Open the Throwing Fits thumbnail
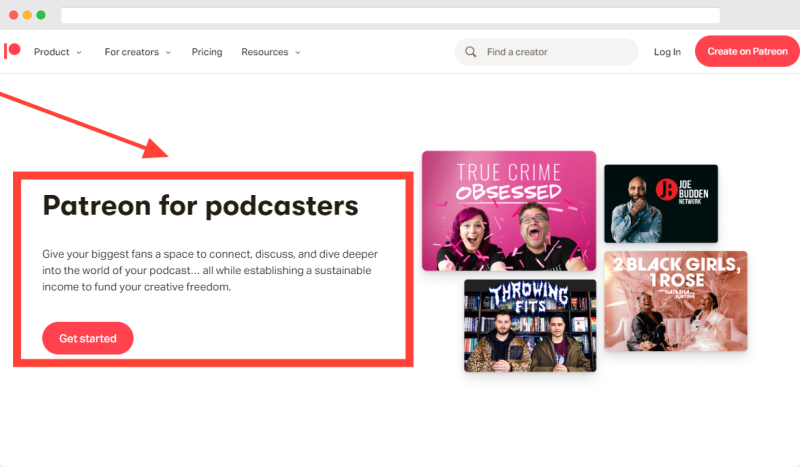 (530, 326)
